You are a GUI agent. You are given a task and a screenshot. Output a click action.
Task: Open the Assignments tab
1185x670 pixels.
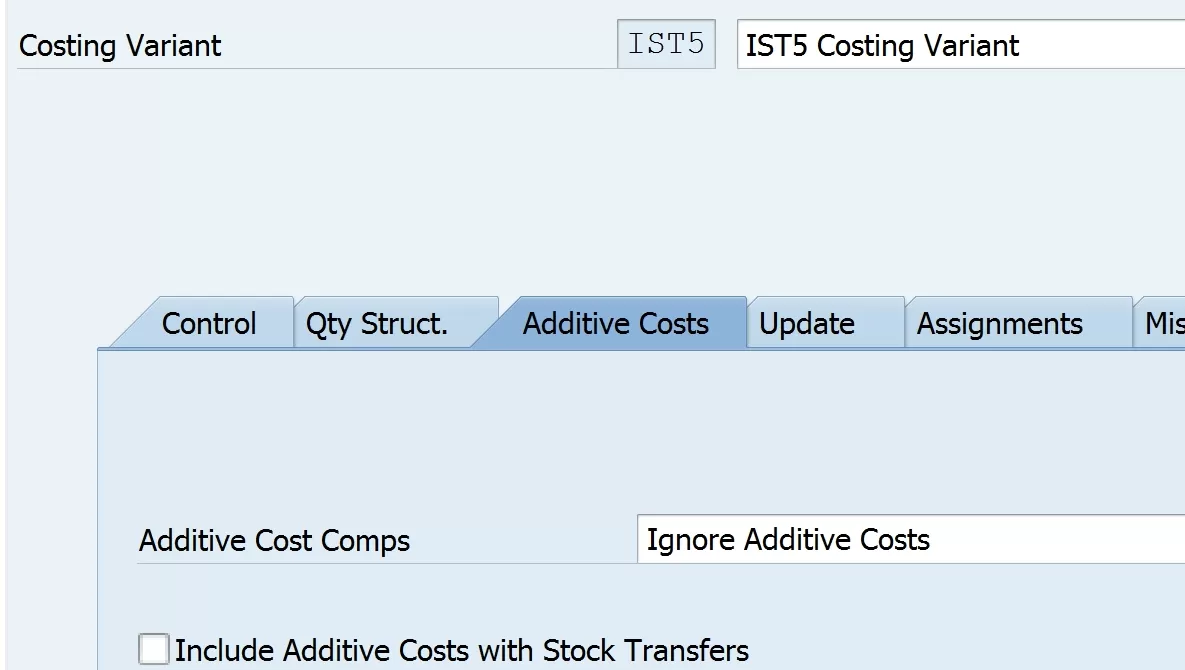1000,324
